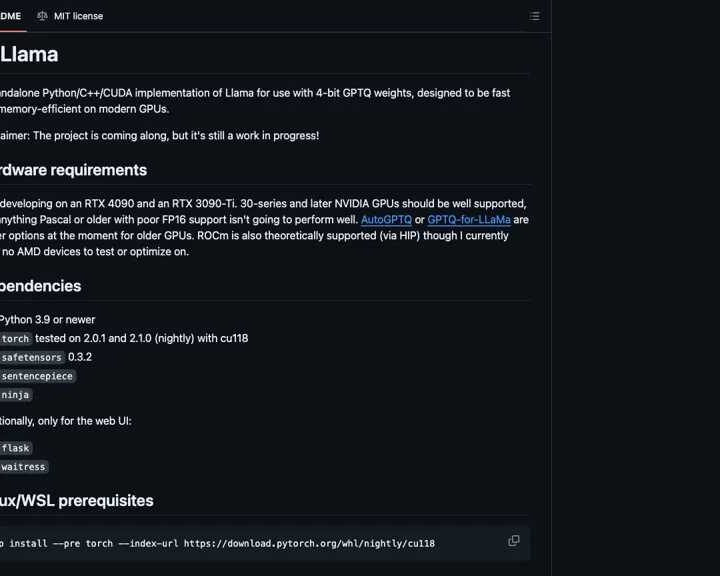Click the Disclaimer work-in-progress sentence

(x=160, y=136)
